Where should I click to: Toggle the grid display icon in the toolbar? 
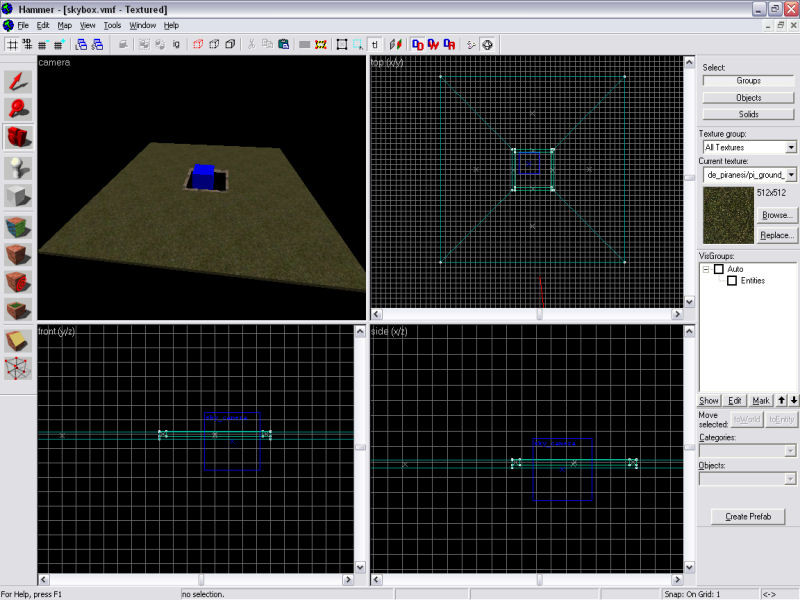(12, 44)
